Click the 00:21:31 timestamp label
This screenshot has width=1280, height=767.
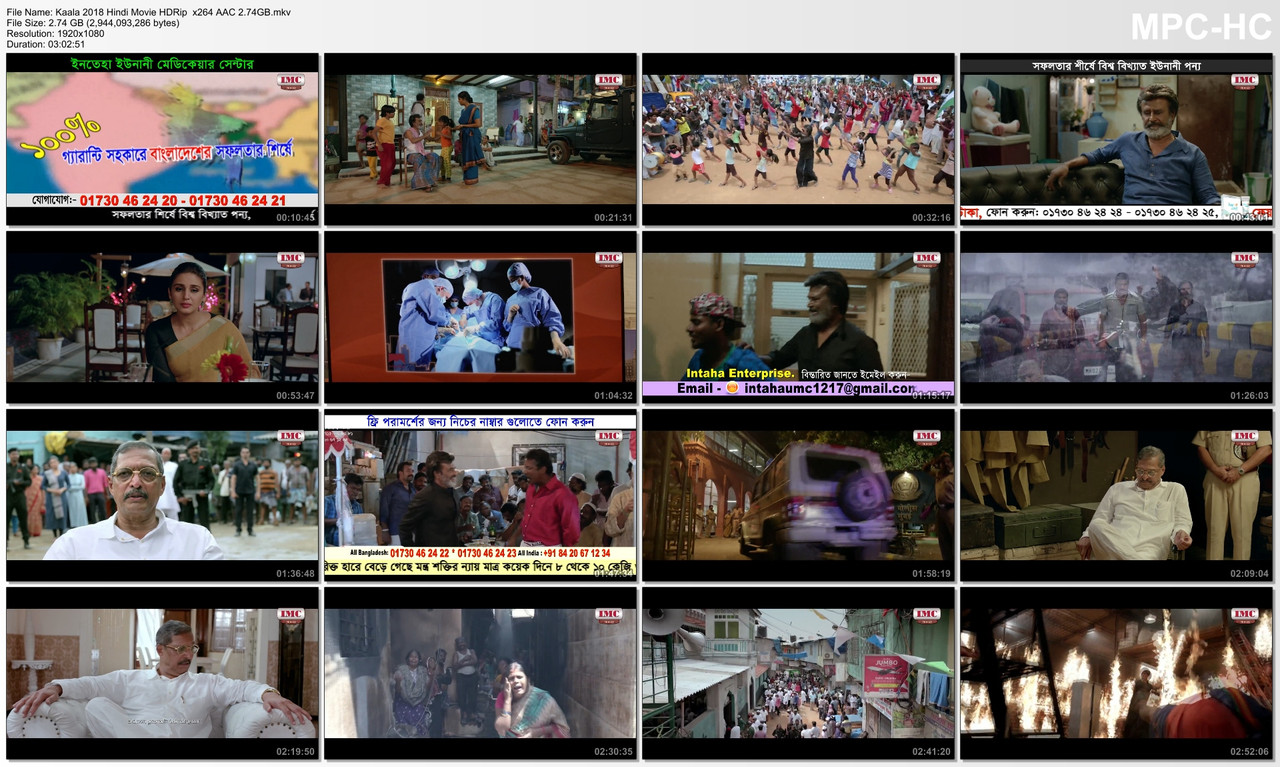tap(613, 218)
